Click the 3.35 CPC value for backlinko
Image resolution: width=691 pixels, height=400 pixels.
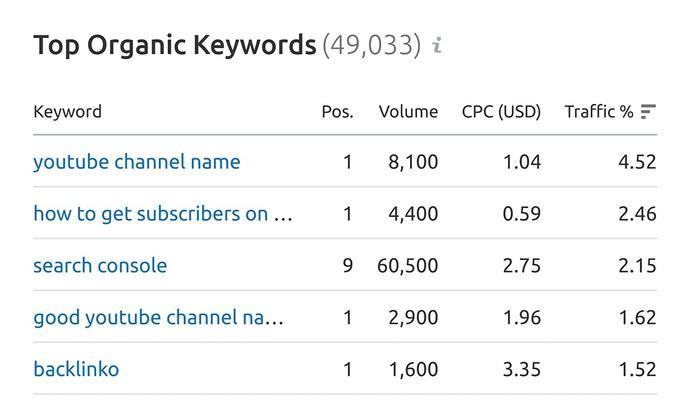[522, 369]
